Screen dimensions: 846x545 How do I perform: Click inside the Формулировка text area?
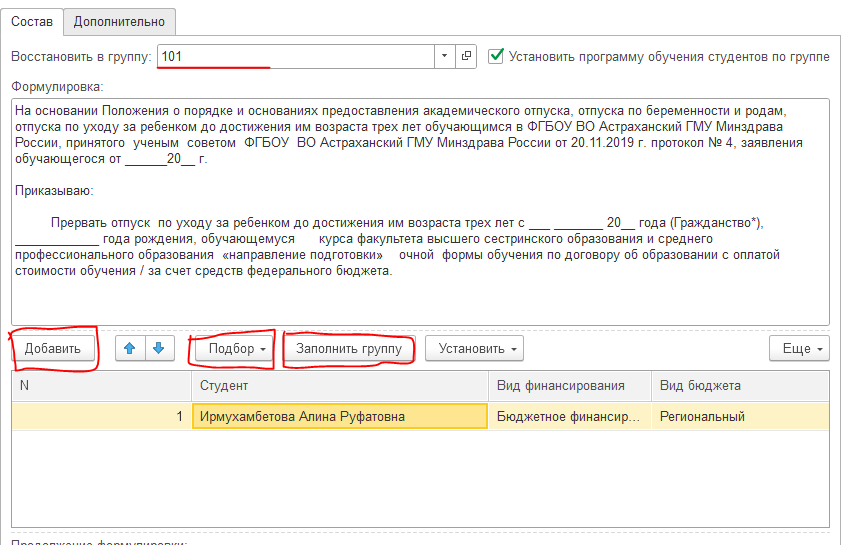point(420,212)
